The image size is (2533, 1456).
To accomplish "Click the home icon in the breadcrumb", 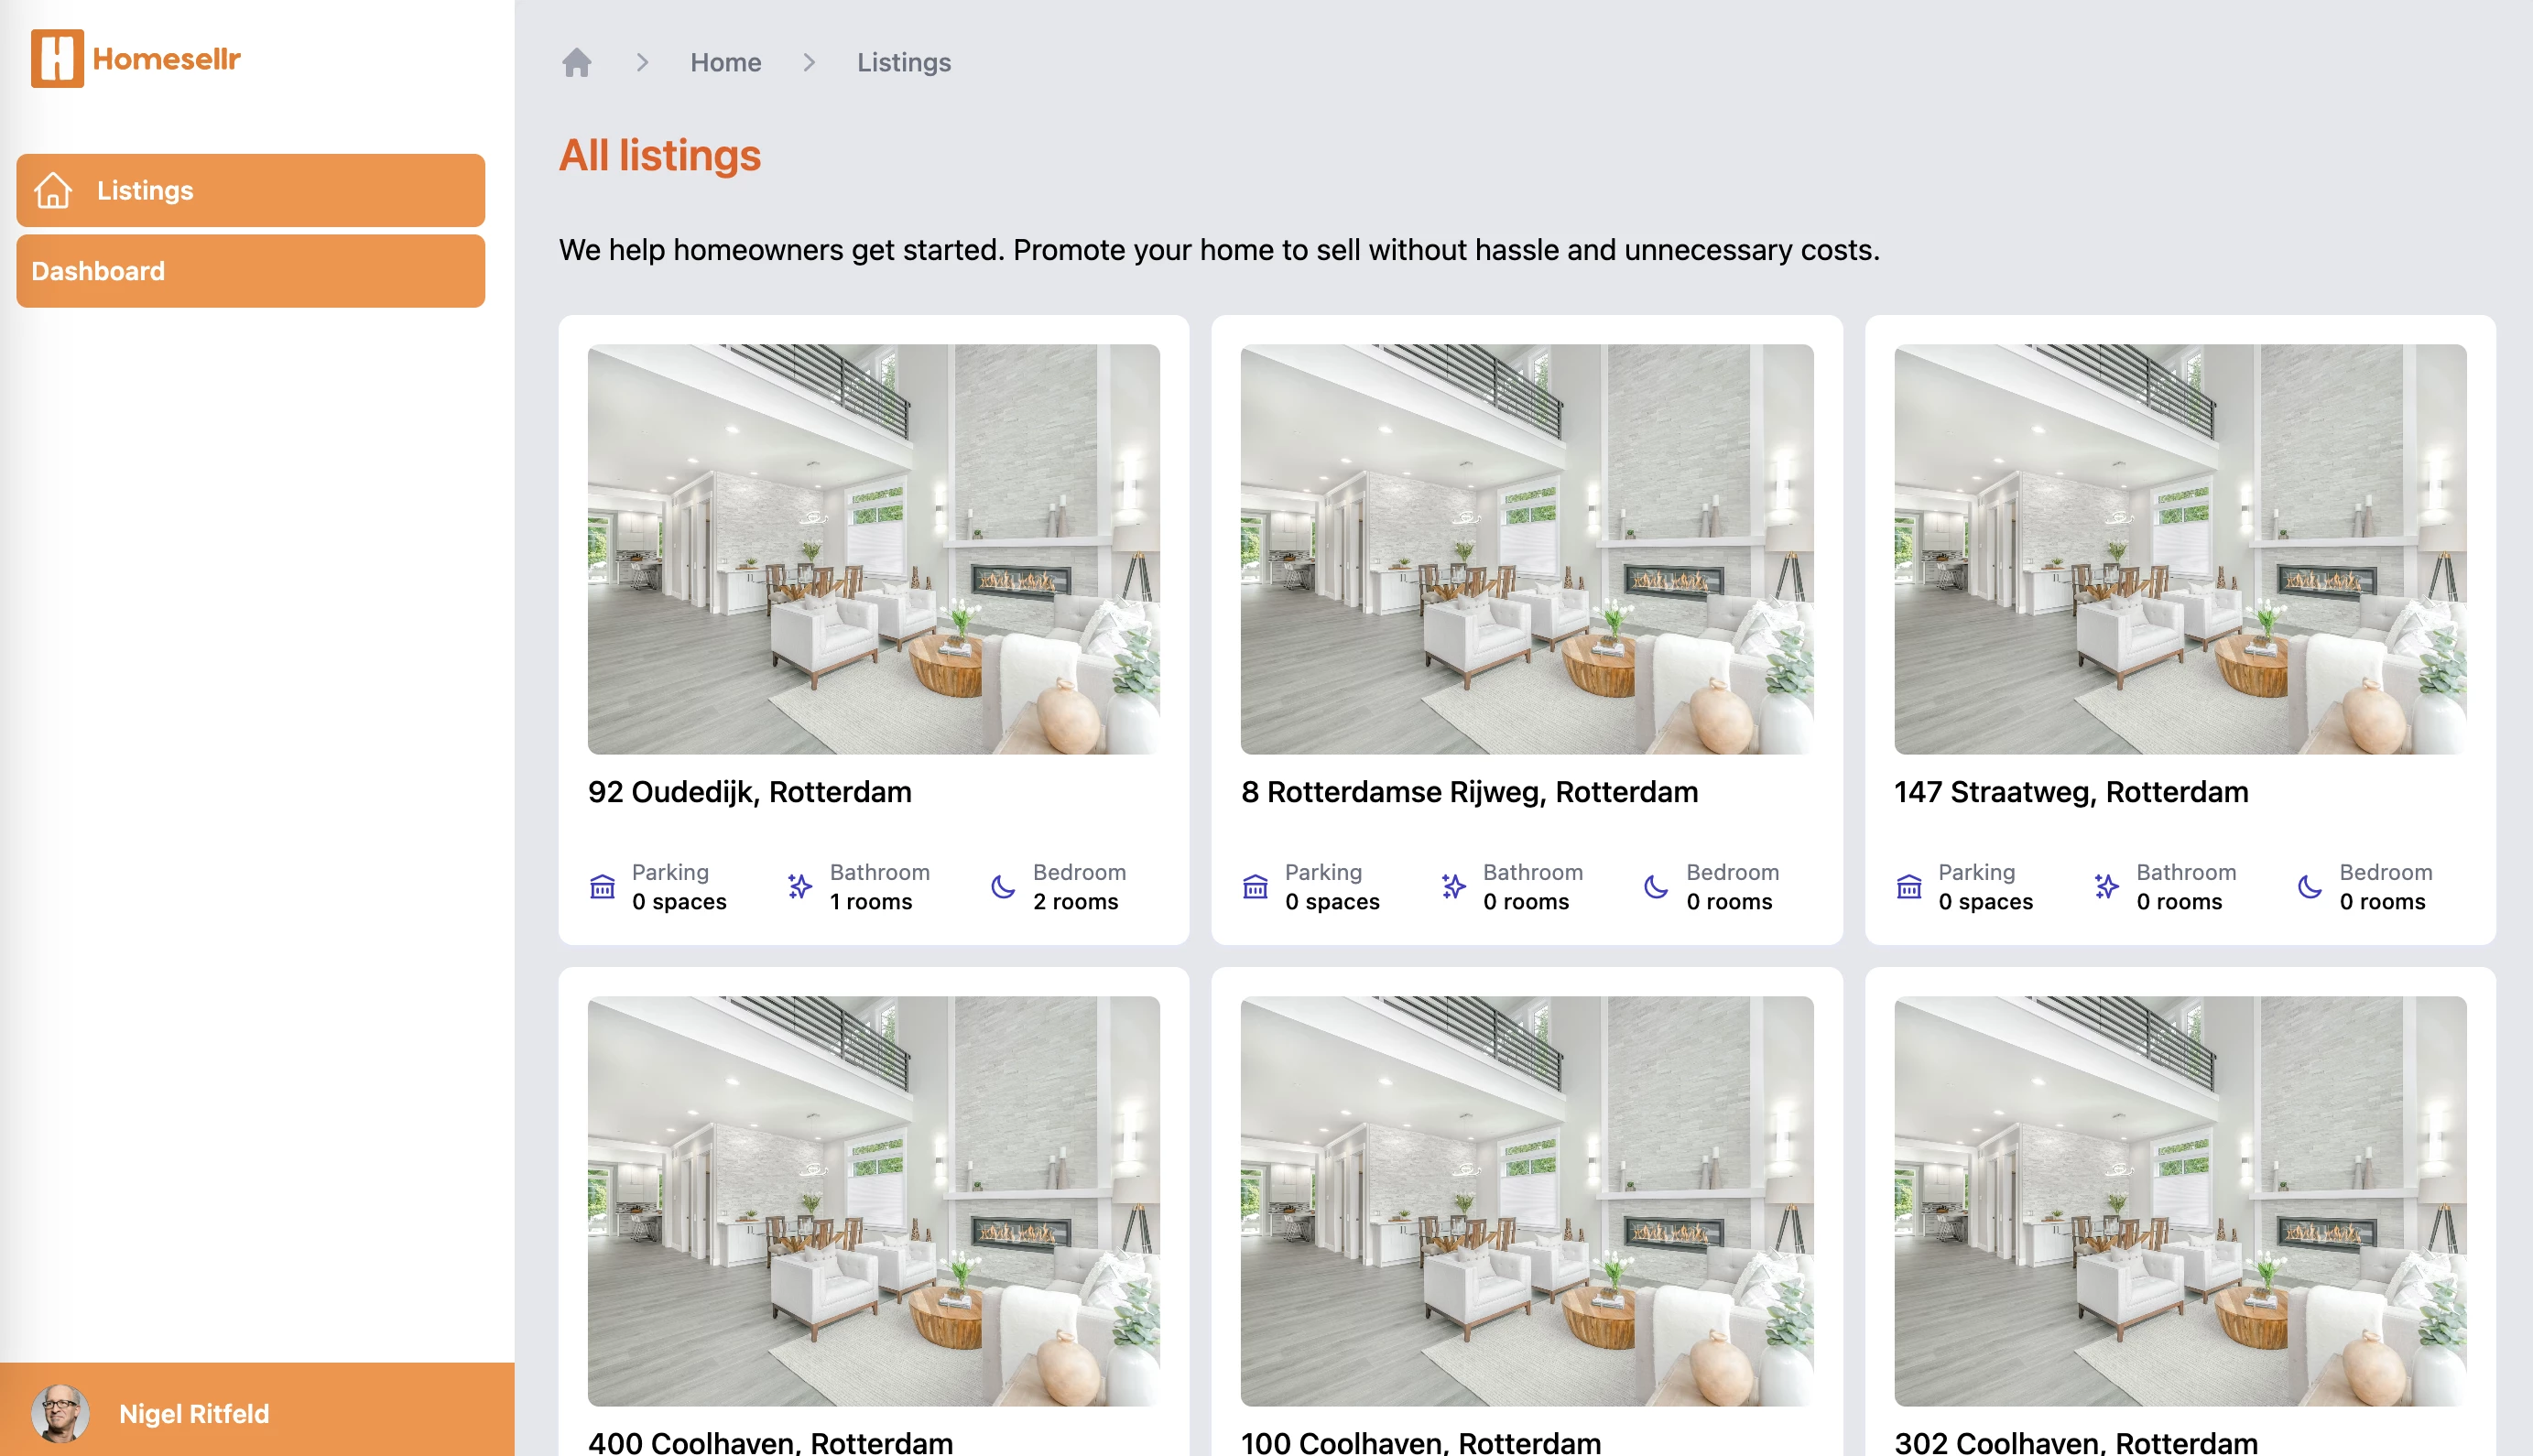I will [577, 62].
